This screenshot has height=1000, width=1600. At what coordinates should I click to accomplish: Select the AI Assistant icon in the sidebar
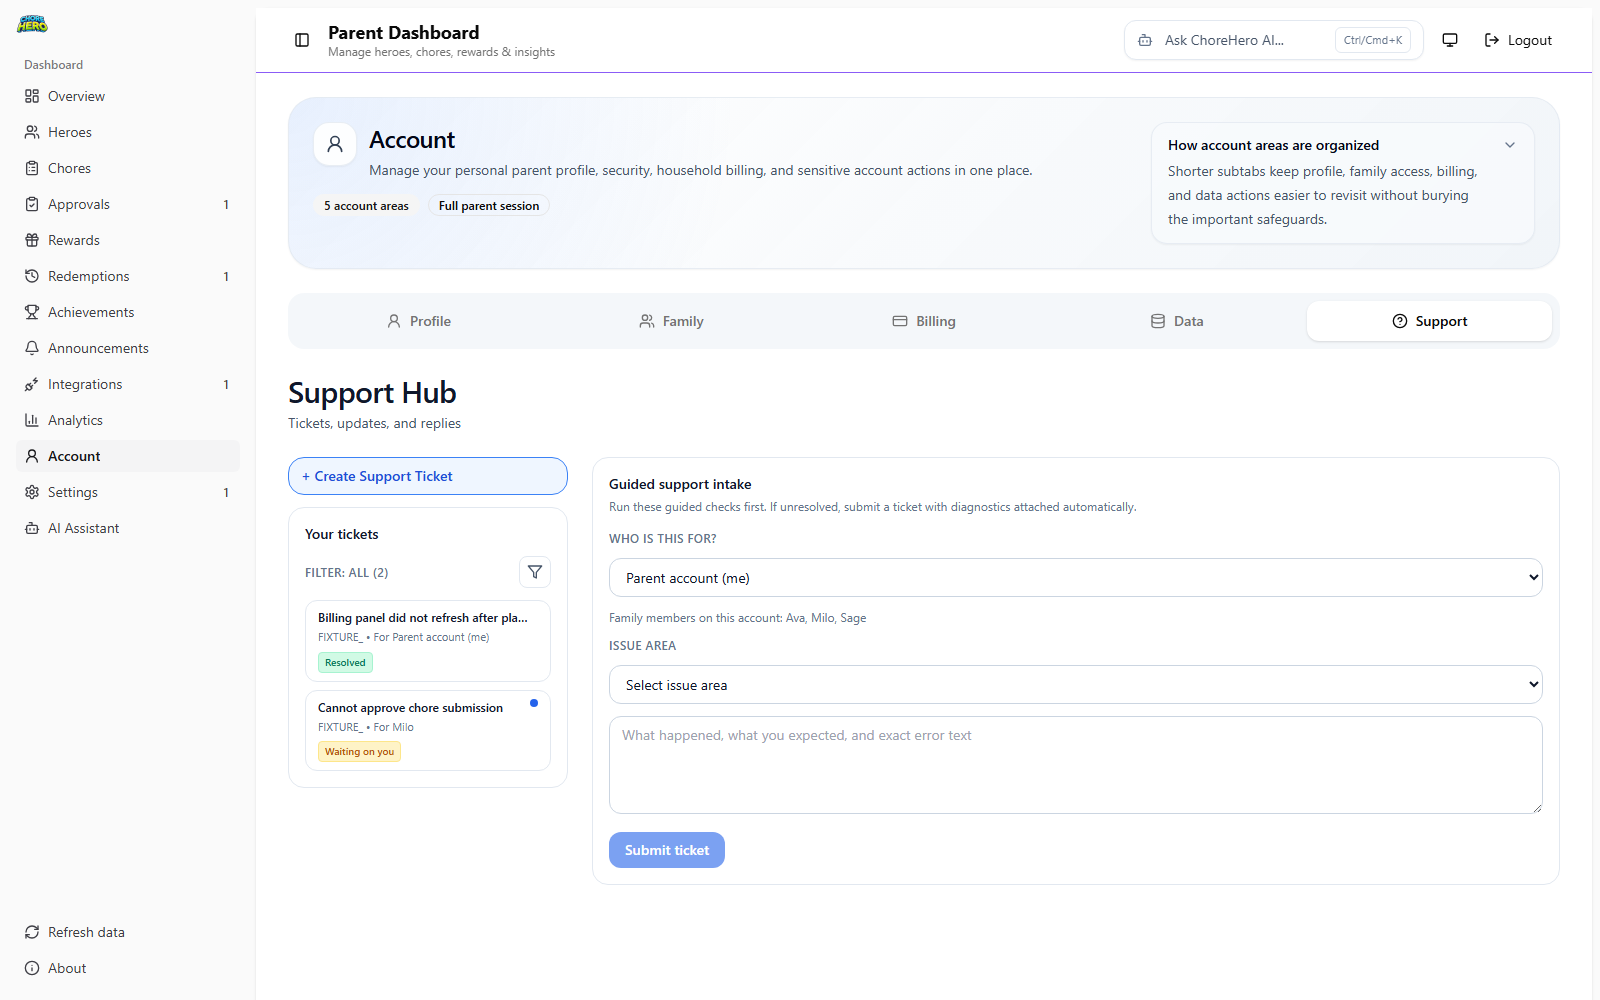pos(32,527)
